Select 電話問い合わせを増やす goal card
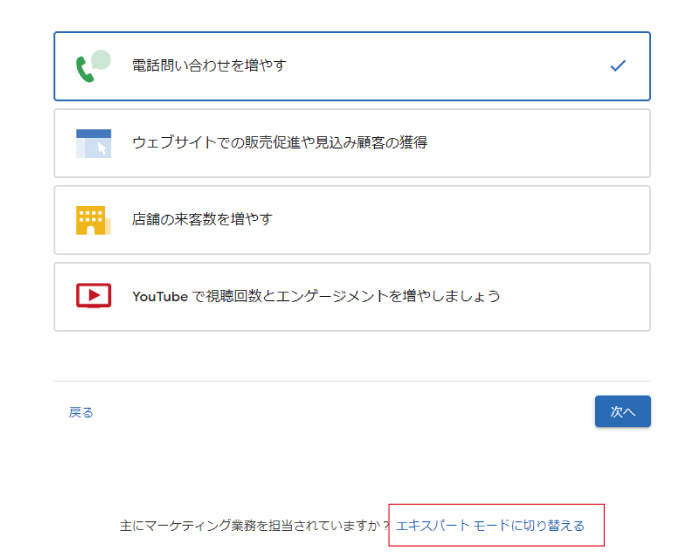 [x=352, y=66]
